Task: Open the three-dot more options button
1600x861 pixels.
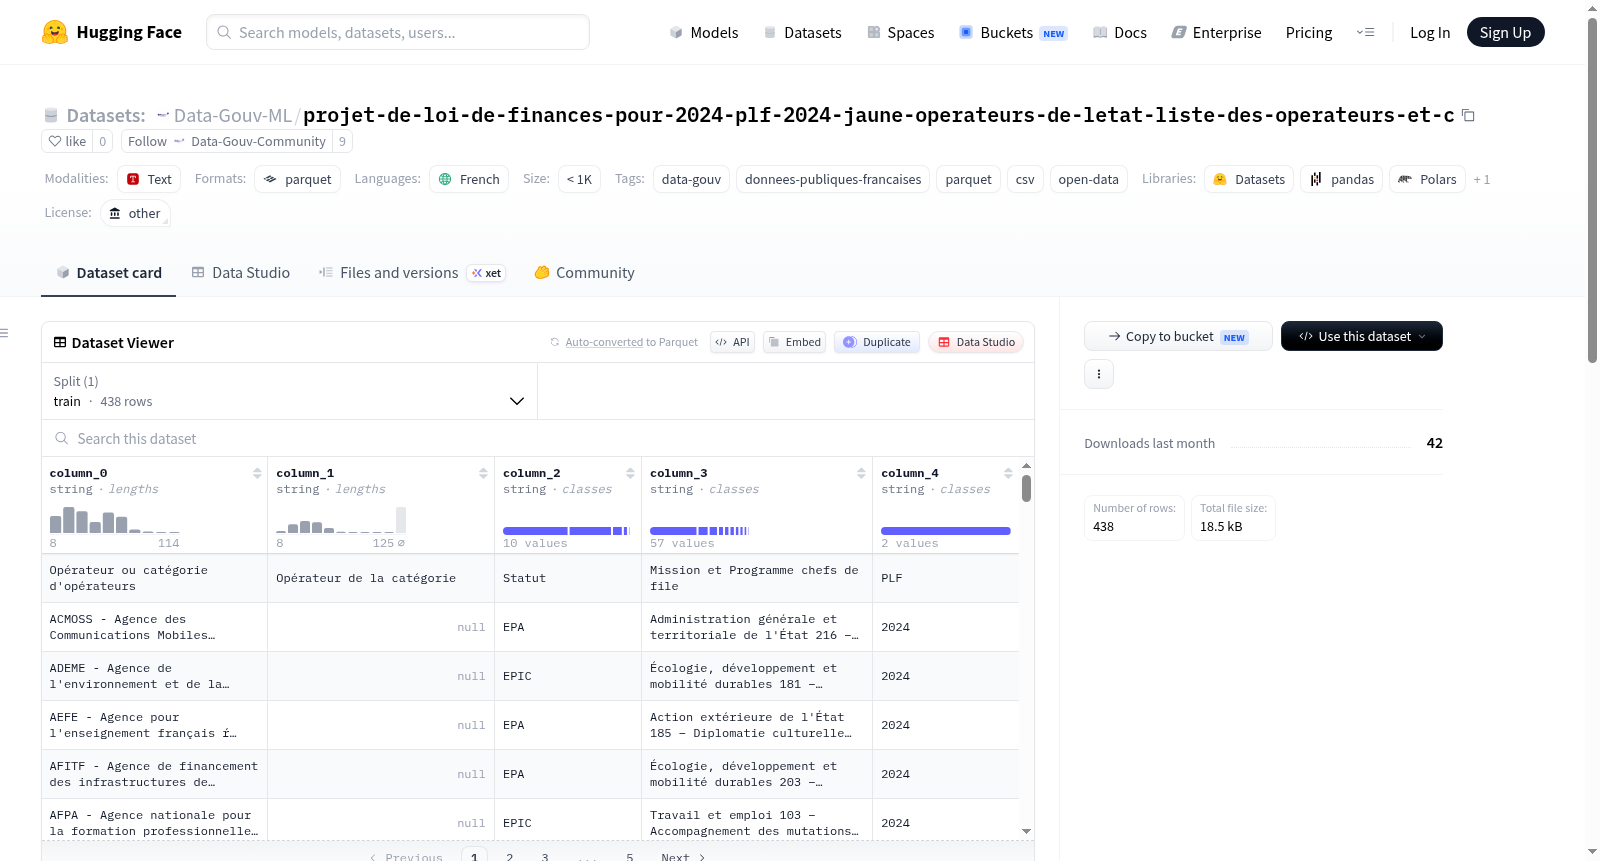Action: tap(1099, 374)
